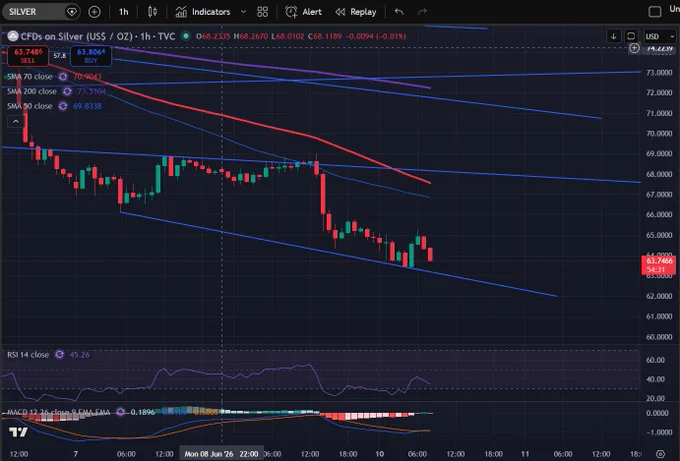The image size is (680, 461).
Task: Select the SMA 200 close legend label
Action: pos(32,92)
